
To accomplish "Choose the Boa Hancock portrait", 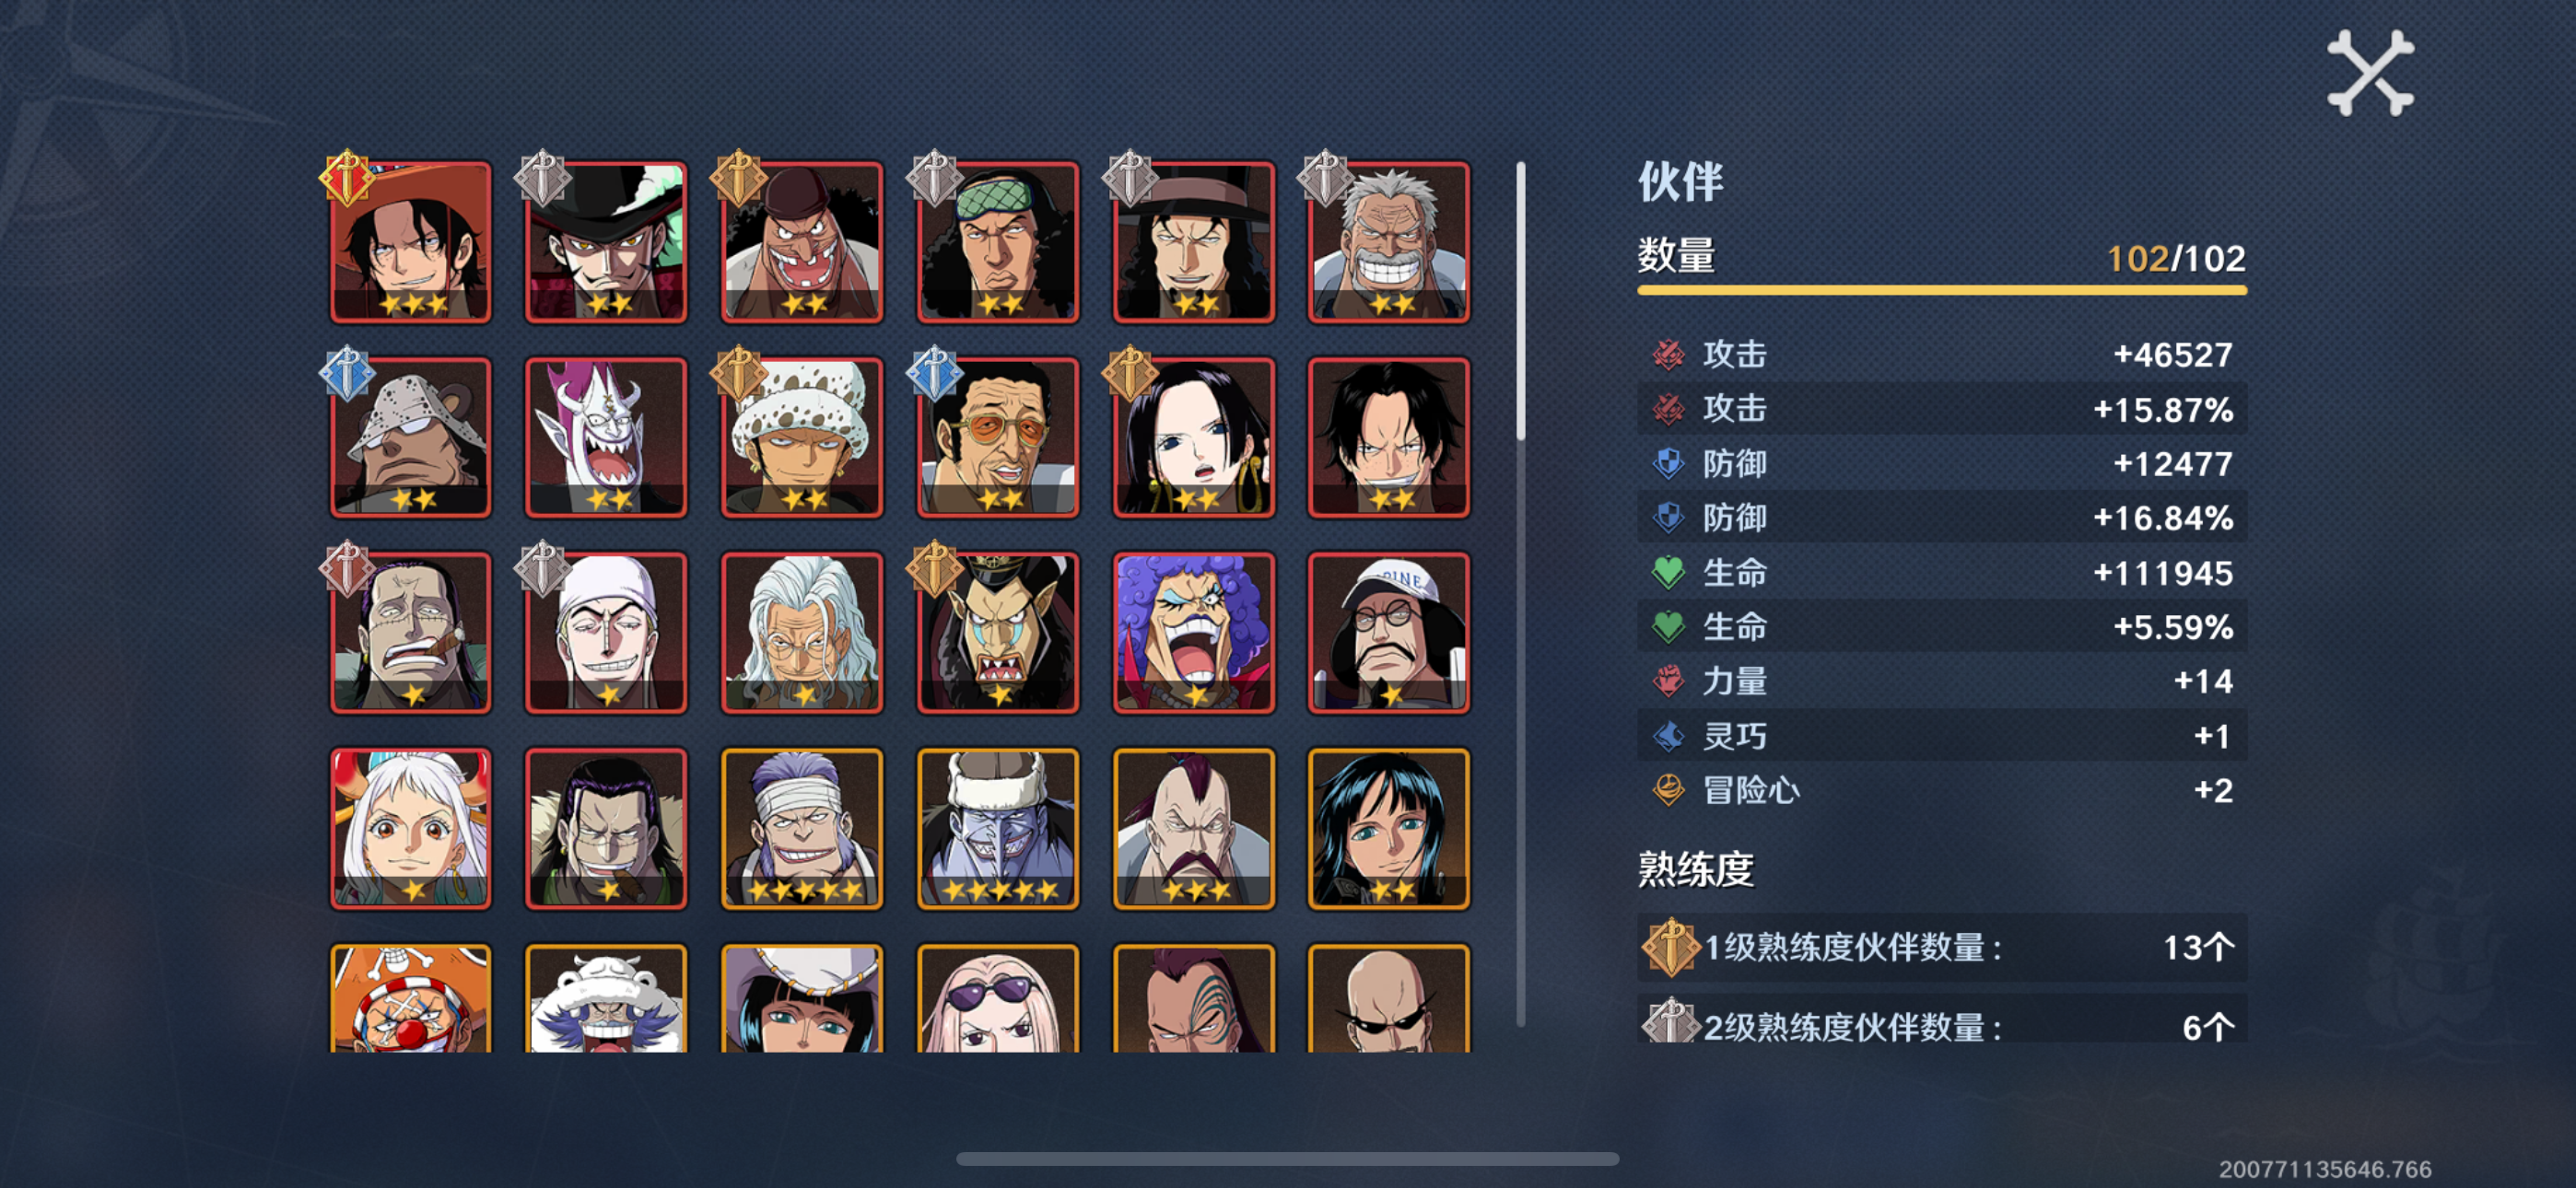I will (x=1193, y=437).
